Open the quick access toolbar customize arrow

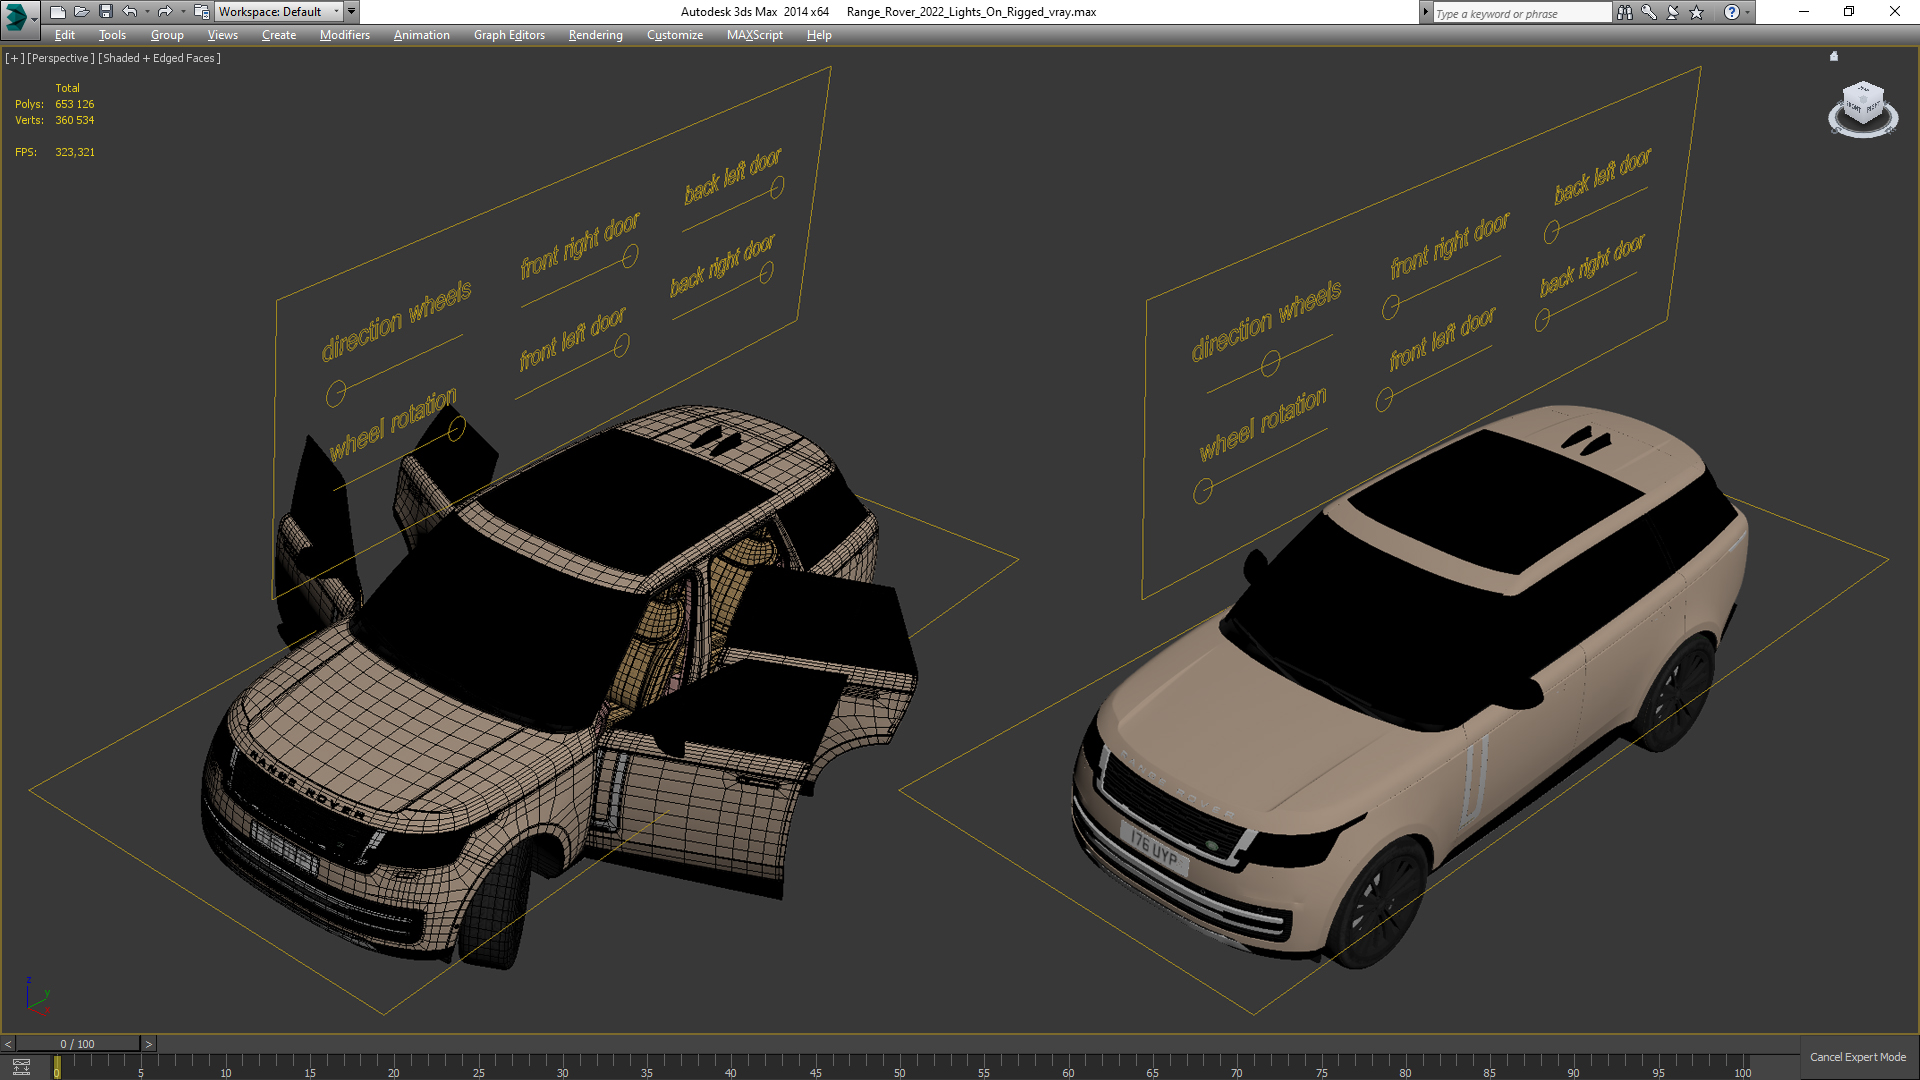tap(351, 12)
